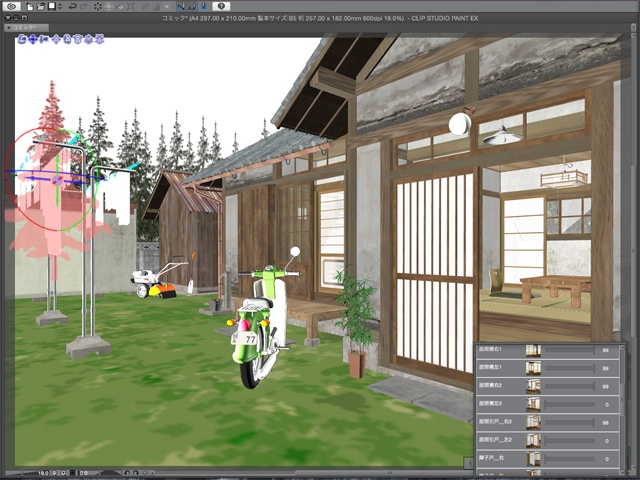Undo the last action
Image resolution: width=640 pixels, height=480 pixels.
pos(73,7)
